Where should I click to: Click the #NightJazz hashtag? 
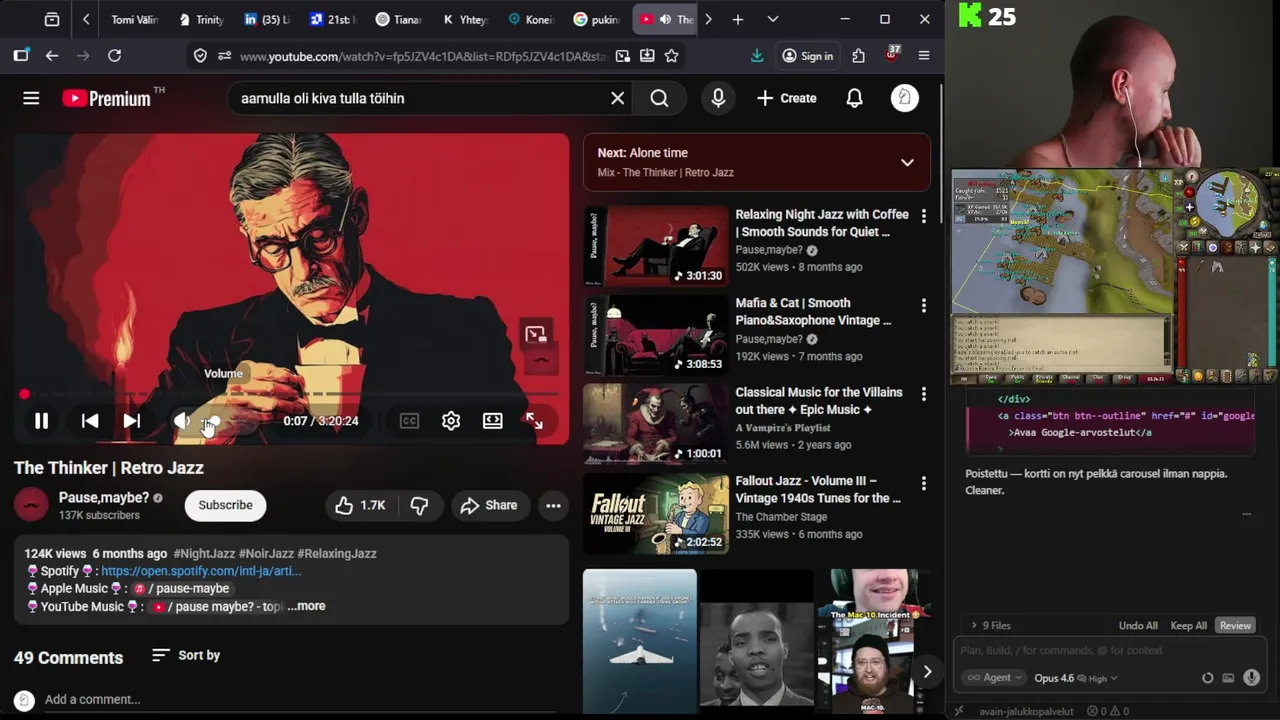[204, 553]
